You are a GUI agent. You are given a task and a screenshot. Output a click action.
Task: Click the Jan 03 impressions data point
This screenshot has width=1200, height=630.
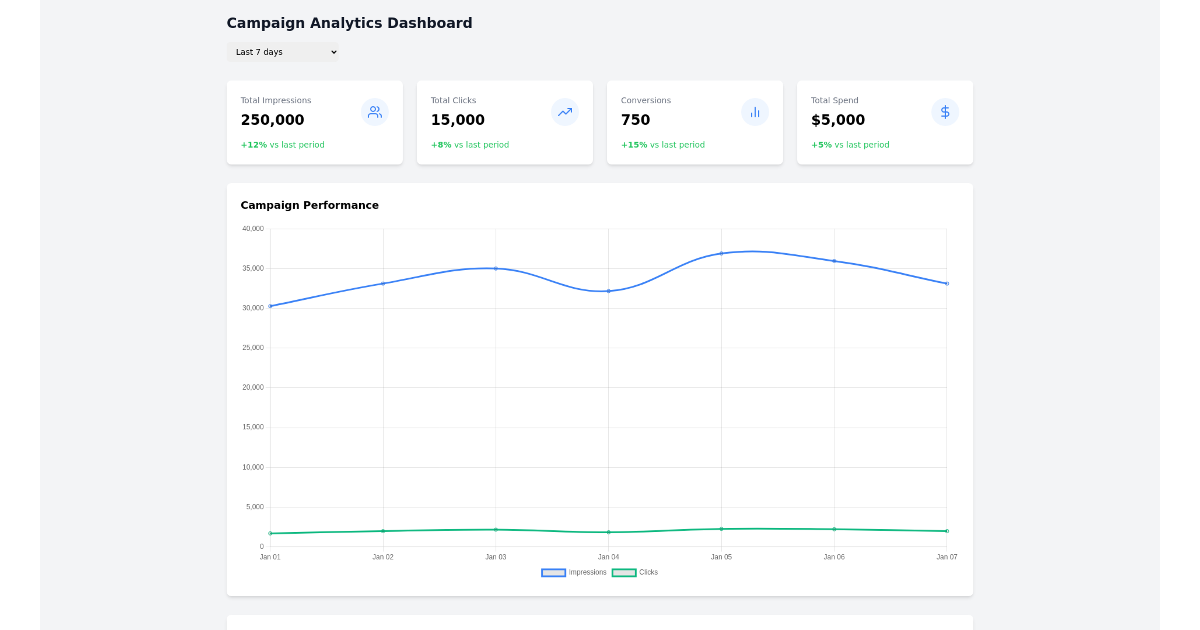point(495,268)
